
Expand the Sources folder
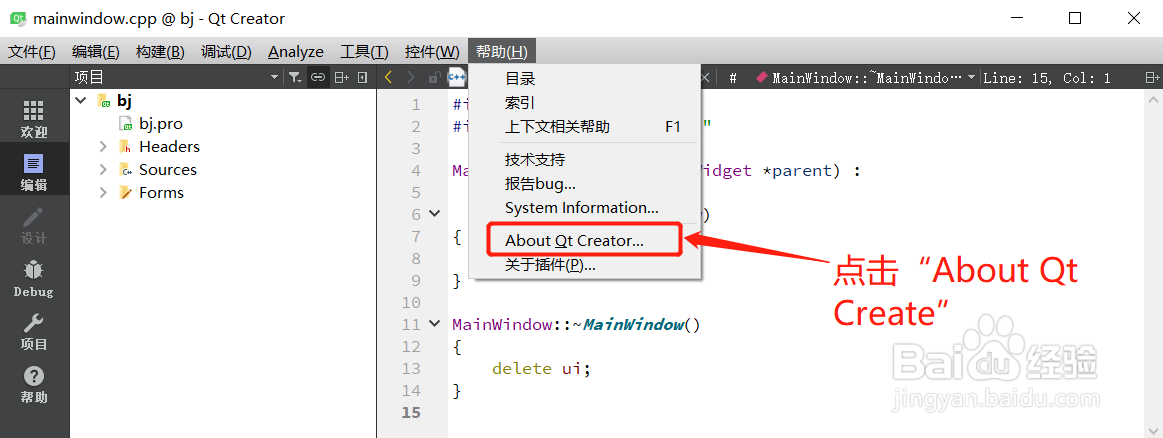click(x=103, y=170)
